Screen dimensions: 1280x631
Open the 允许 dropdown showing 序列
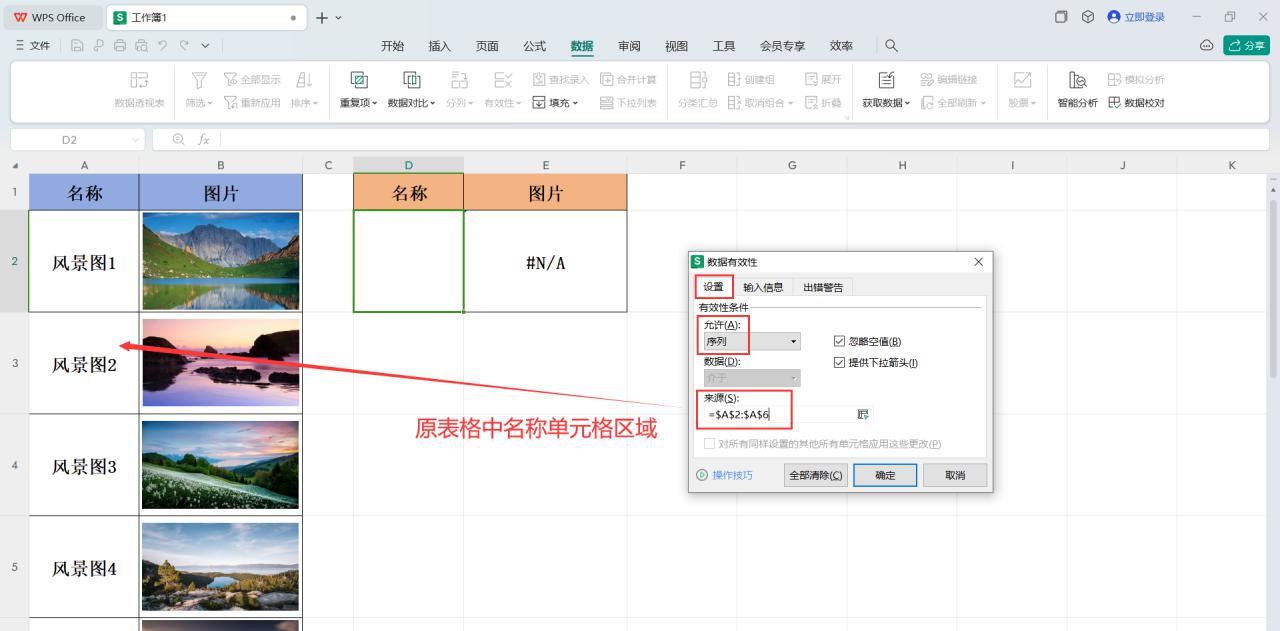click(752, 341)
